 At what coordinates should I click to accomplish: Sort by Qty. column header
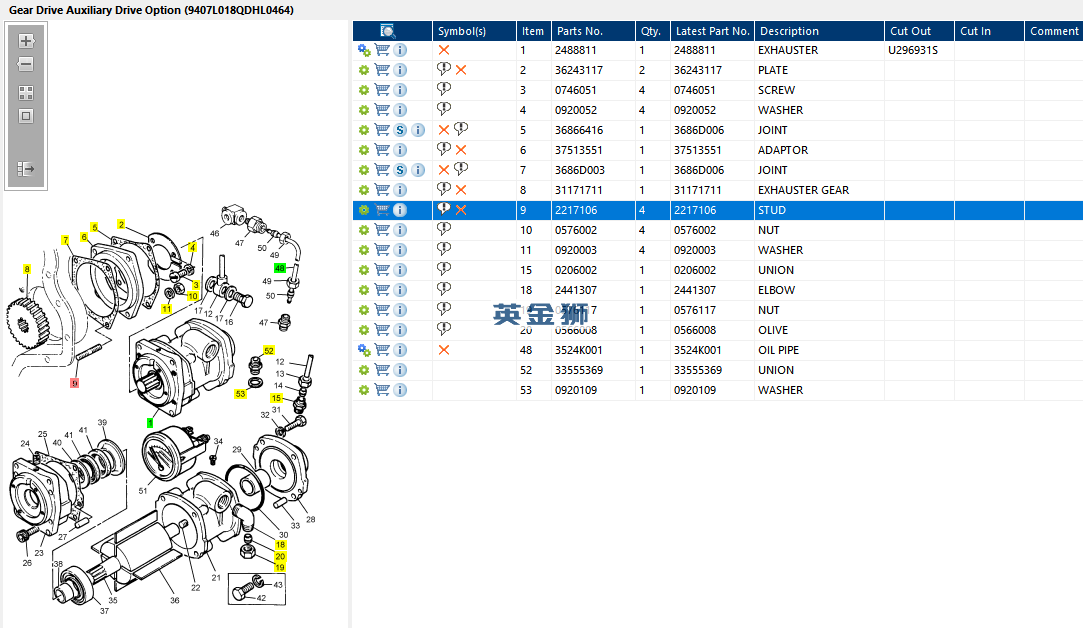653,31
